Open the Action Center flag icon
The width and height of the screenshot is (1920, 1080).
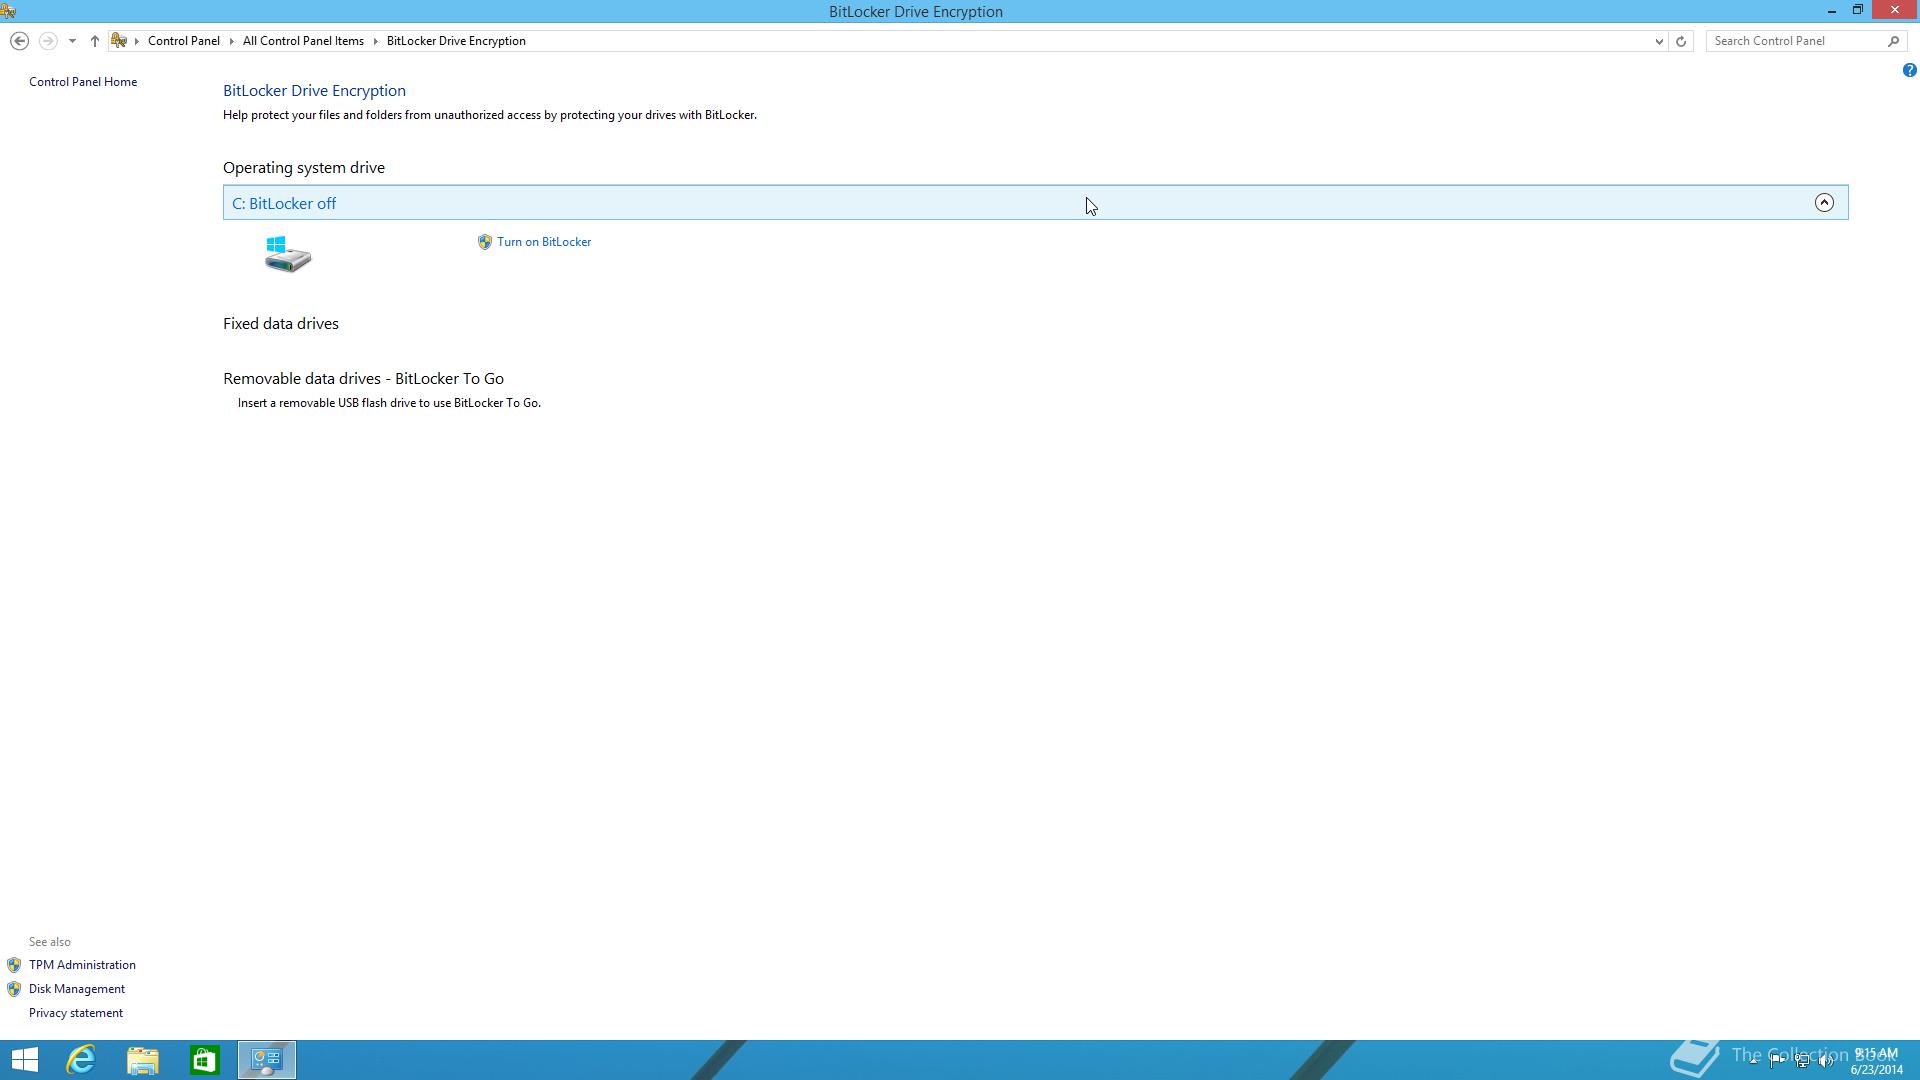point(1777,1061)
